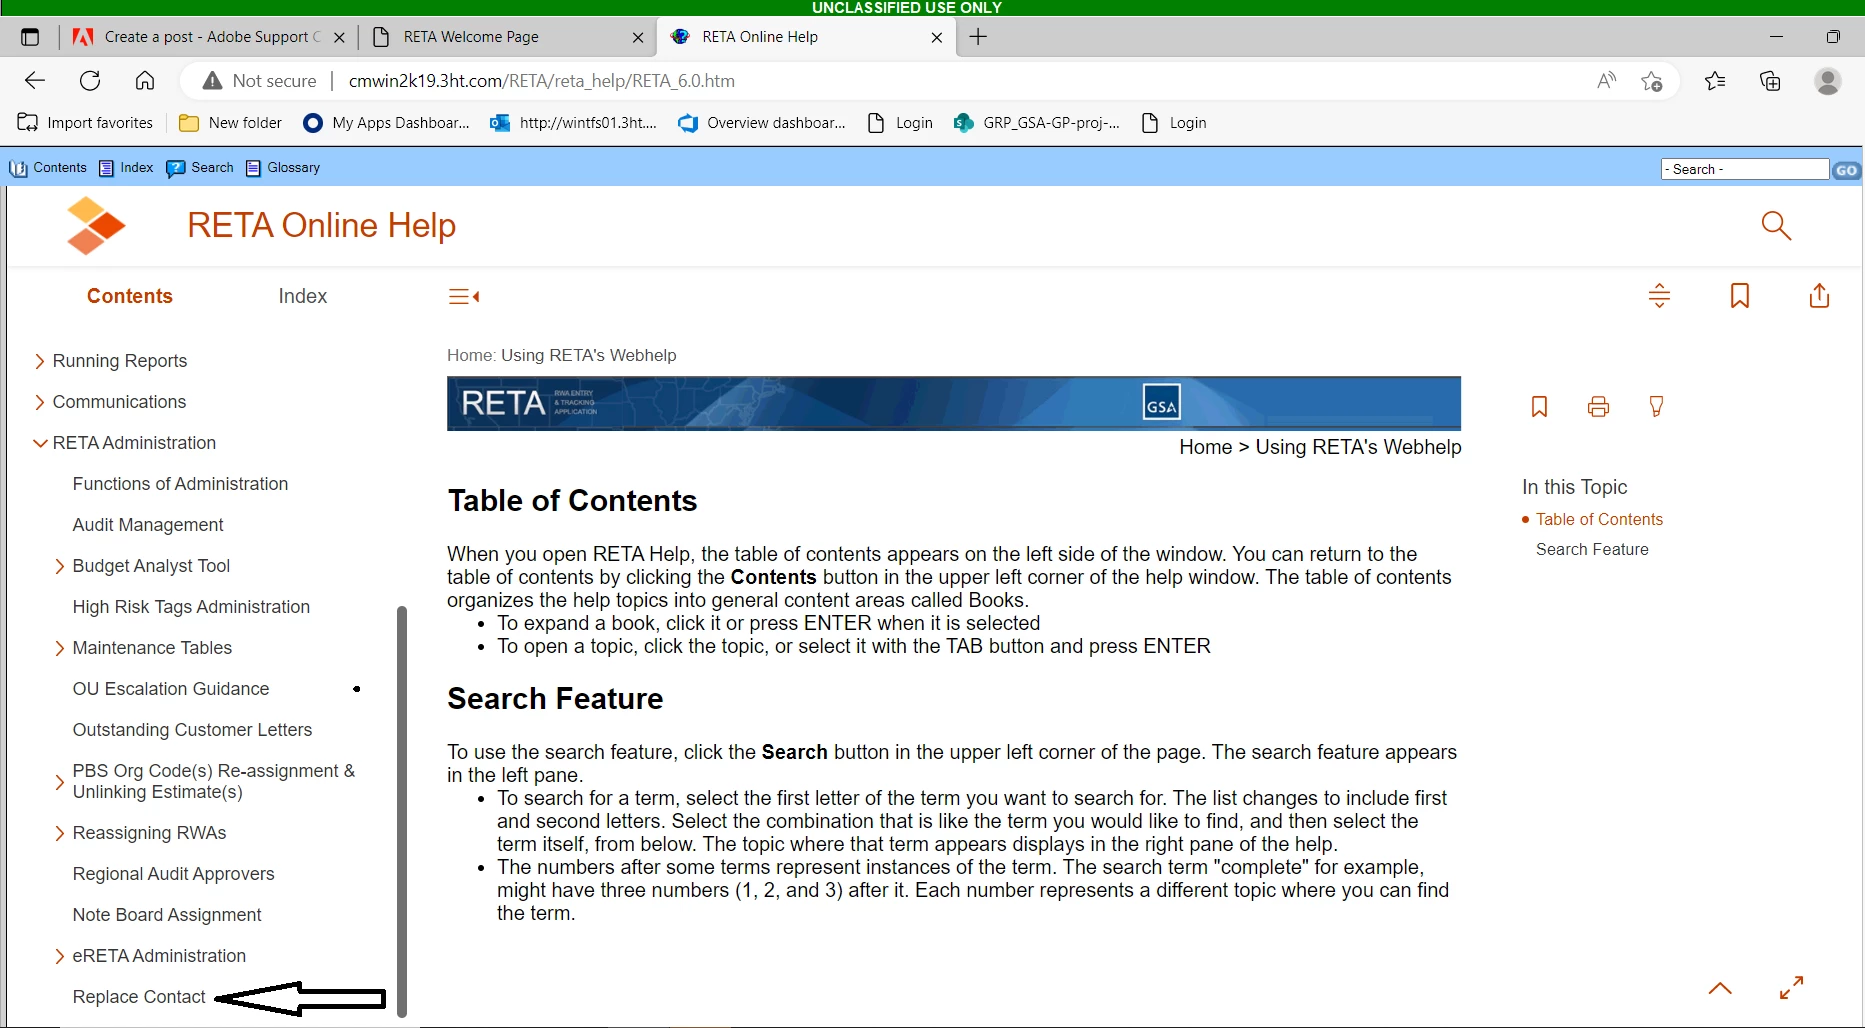Screen dimensions: 1865x1028
Task: Refresh the page with reload icon
Action: click(90, 81)
